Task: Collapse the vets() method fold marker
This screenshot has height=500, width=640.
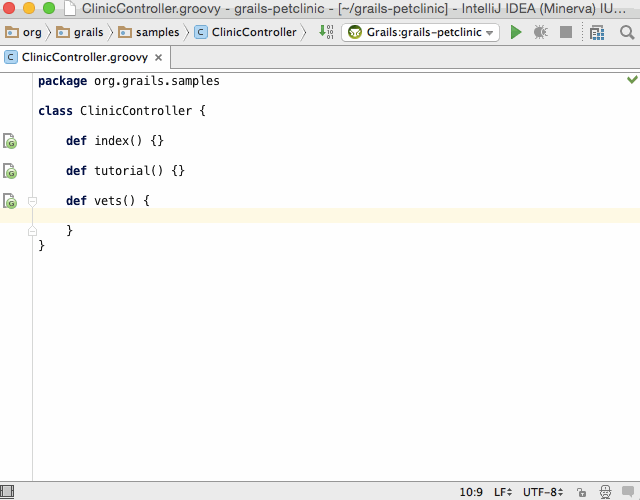Action: click(x=32, y=201)
